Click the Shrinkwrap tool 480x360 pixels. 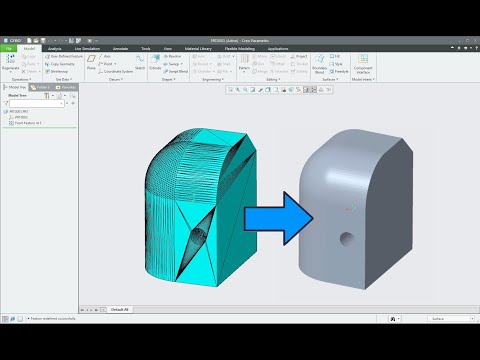pos(56,71)
